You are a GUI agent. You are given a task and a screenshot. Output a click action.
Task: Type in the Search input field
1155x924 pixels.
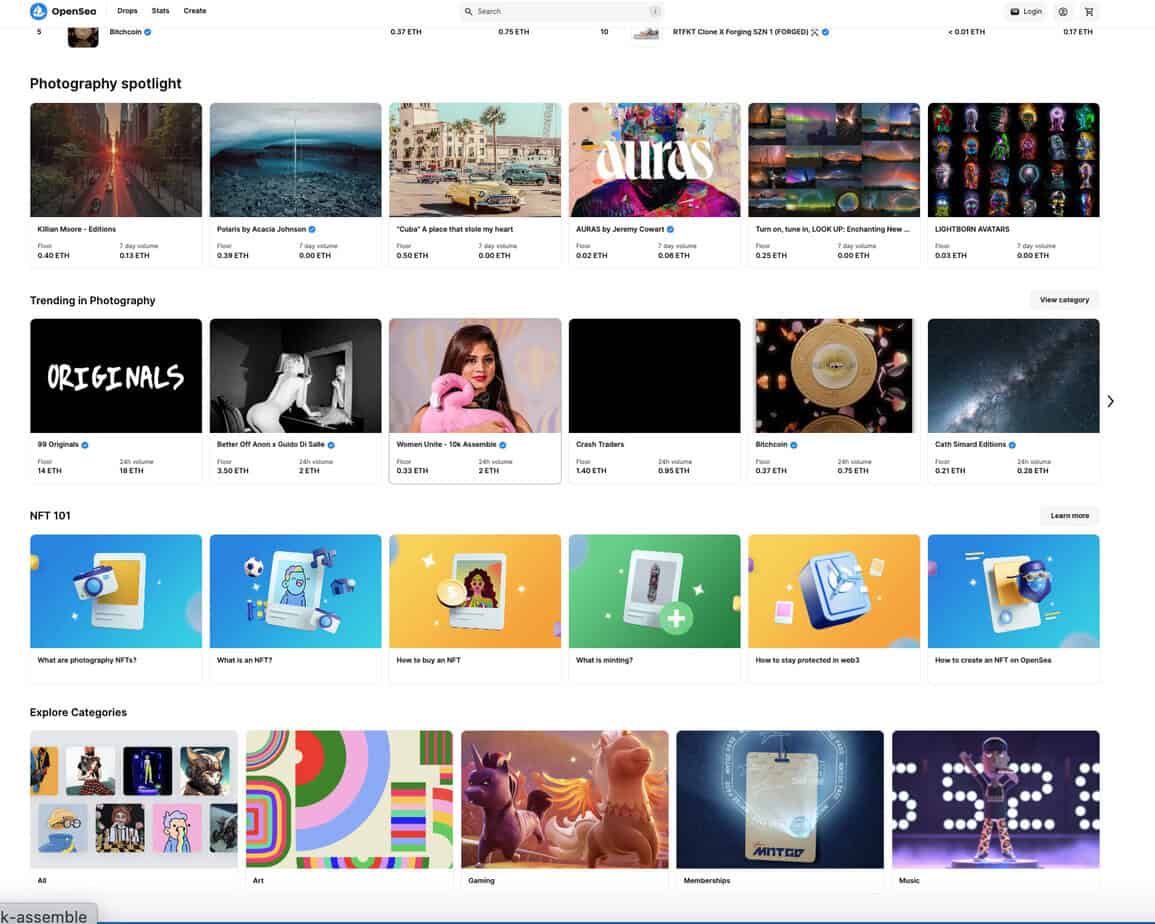coord(560,12)
